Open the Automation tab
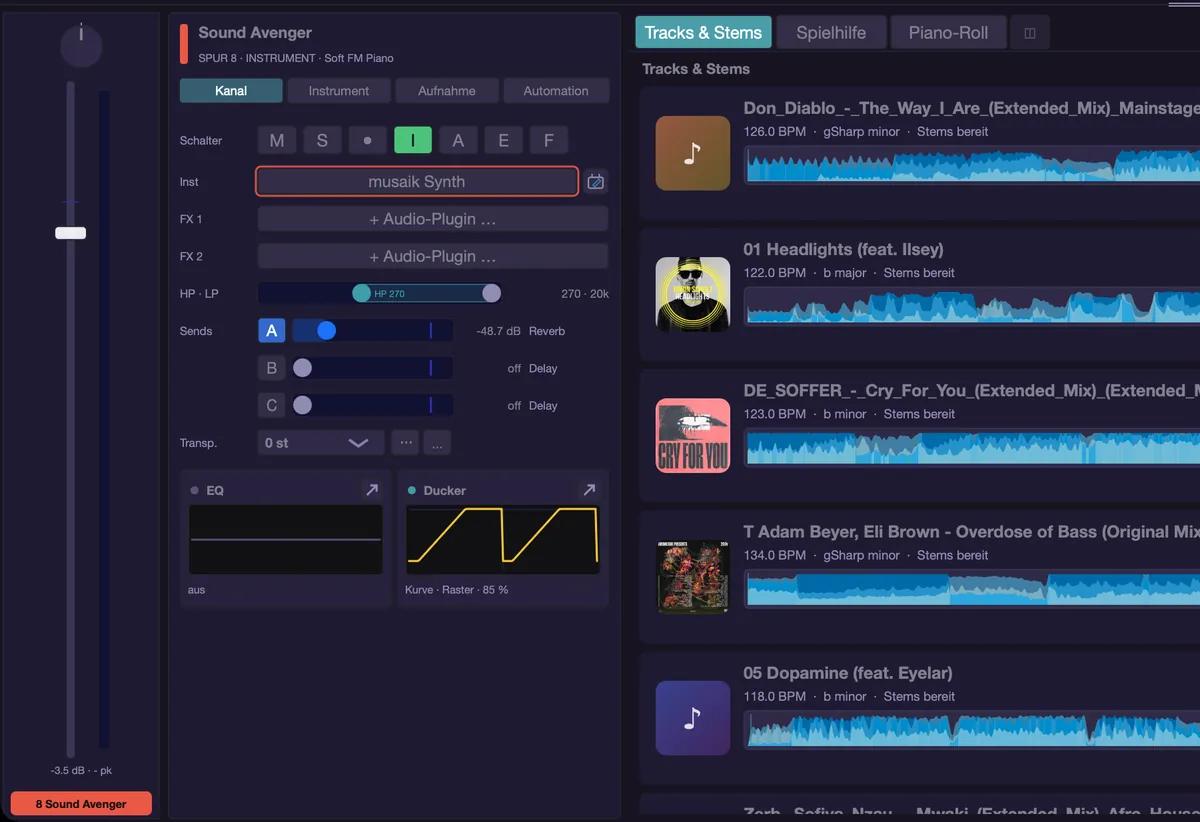The height and width of the screenshot is (822, 1200). coord(556,91)
